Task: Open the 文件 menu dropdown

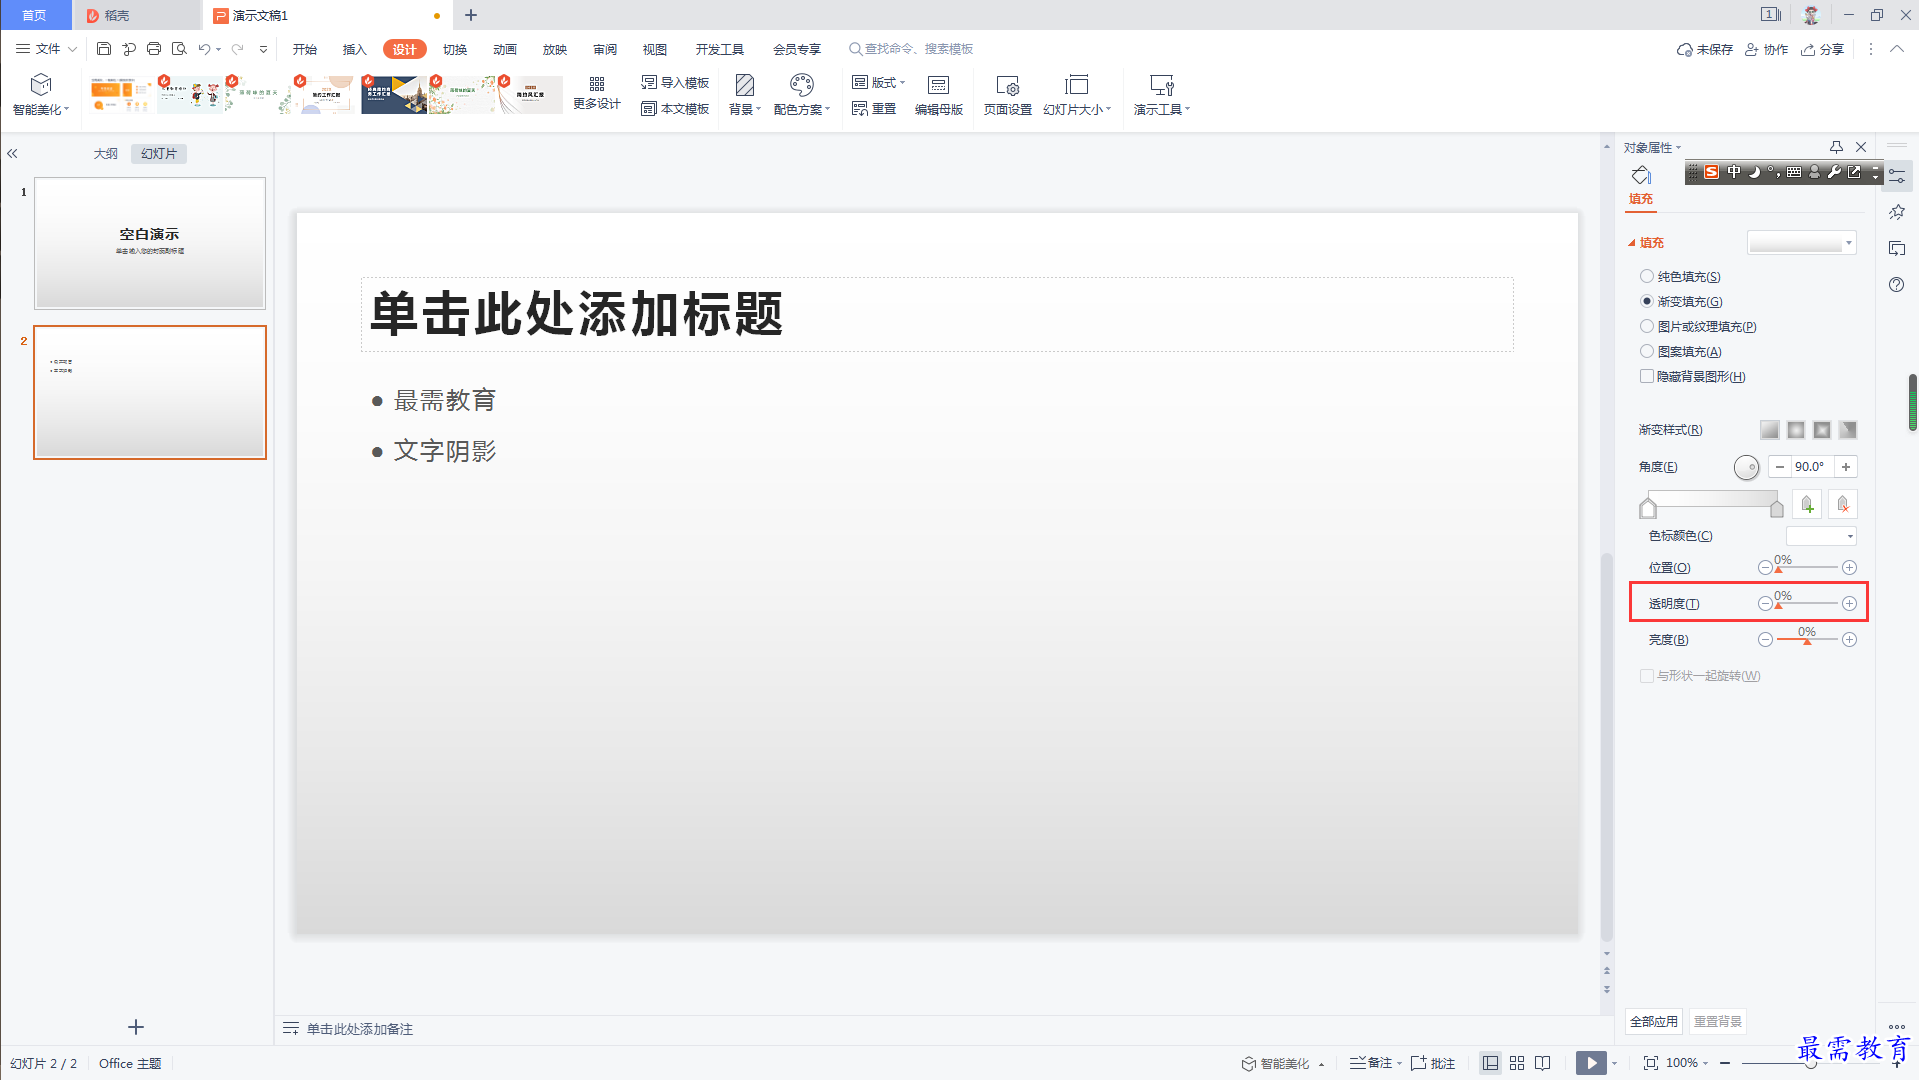Action: [x=46, y=48]
